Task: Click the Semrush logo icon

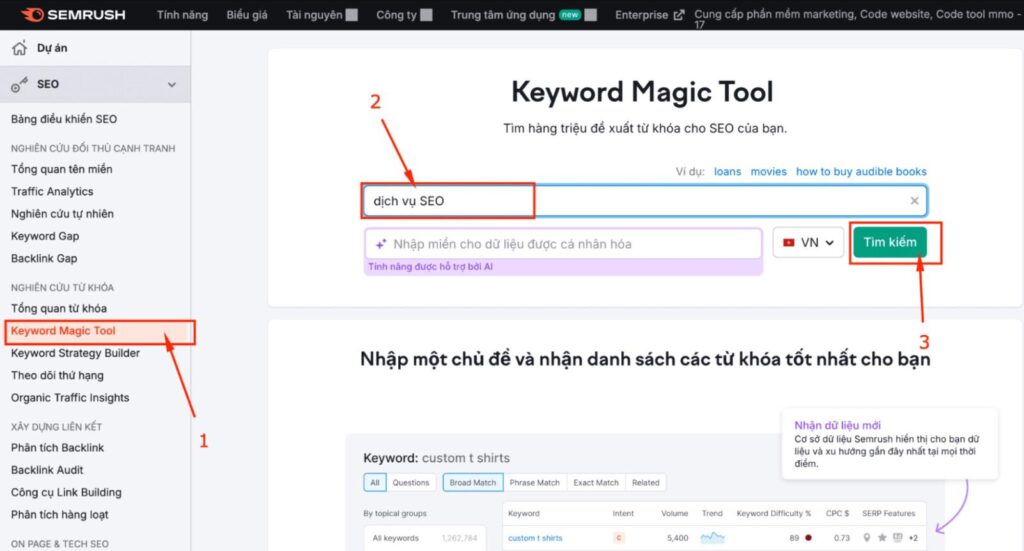Action: (31, 15)
